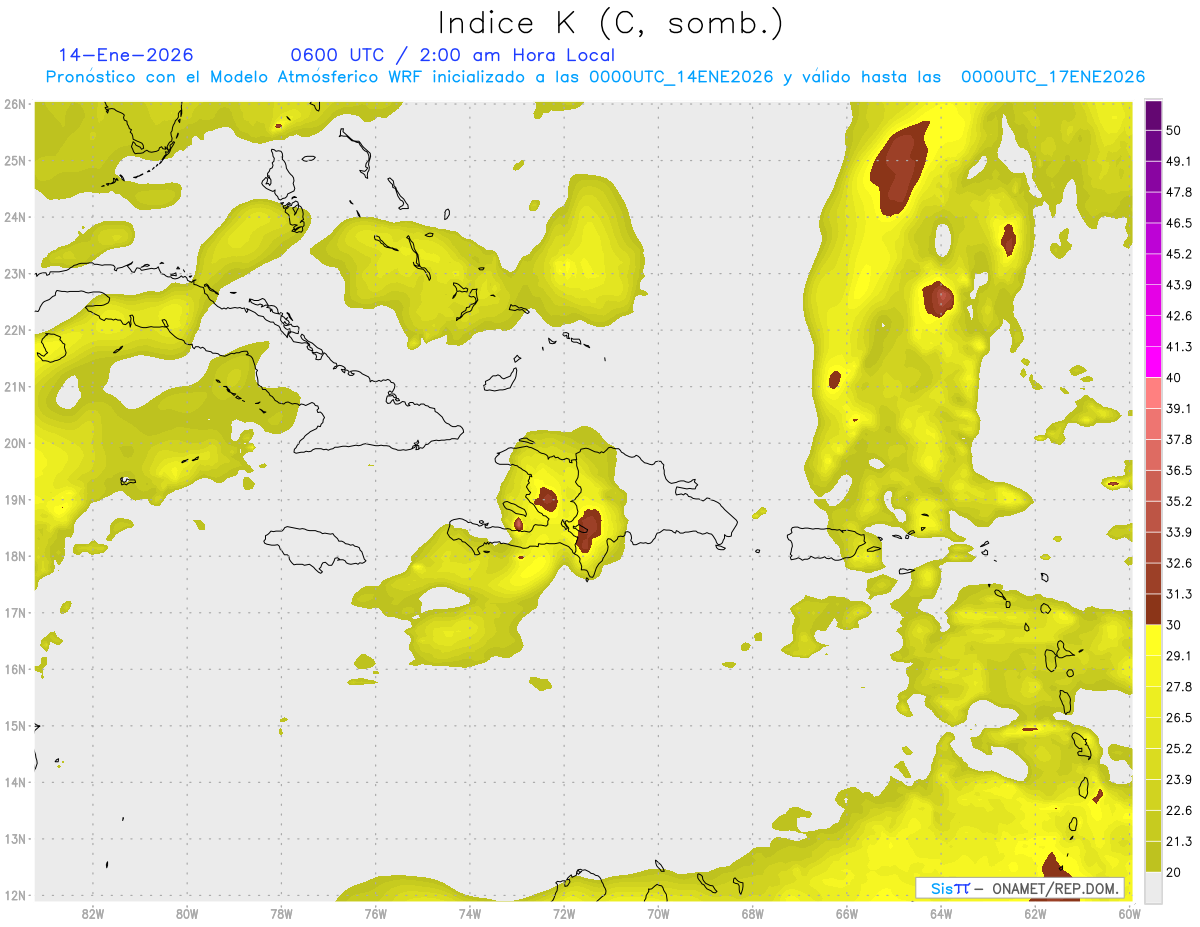1200x927 pixels.
Task: Click the 18N latitude label
Action: 14,556
